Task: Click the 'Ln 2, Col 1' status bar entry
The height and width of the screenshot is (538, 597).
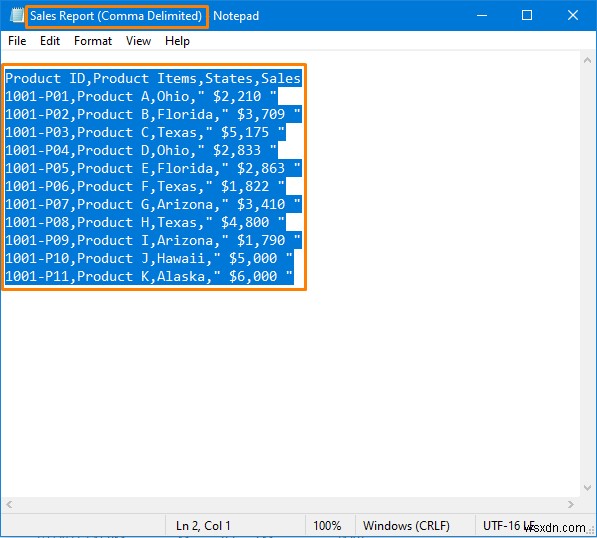Action: [203, 526]
